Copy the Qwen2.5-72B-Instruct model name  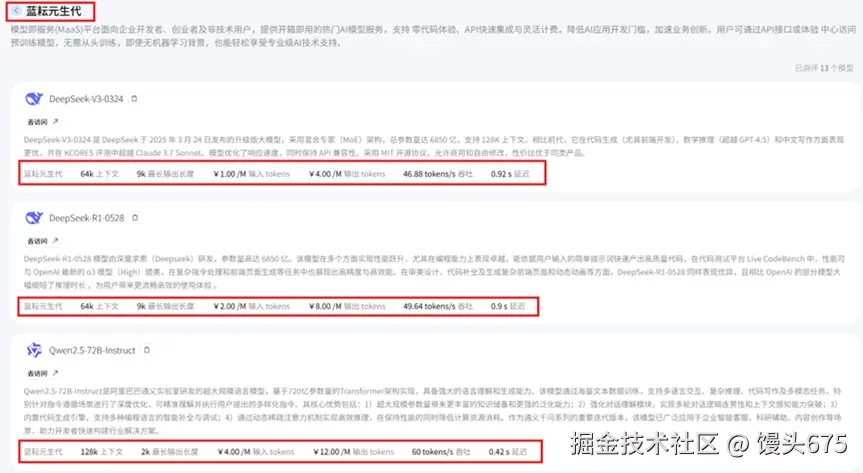coord(146,350)
